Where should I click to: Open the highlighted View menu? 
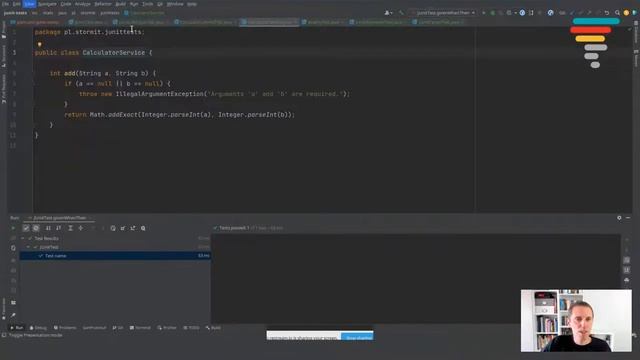(x=29, y=4)
